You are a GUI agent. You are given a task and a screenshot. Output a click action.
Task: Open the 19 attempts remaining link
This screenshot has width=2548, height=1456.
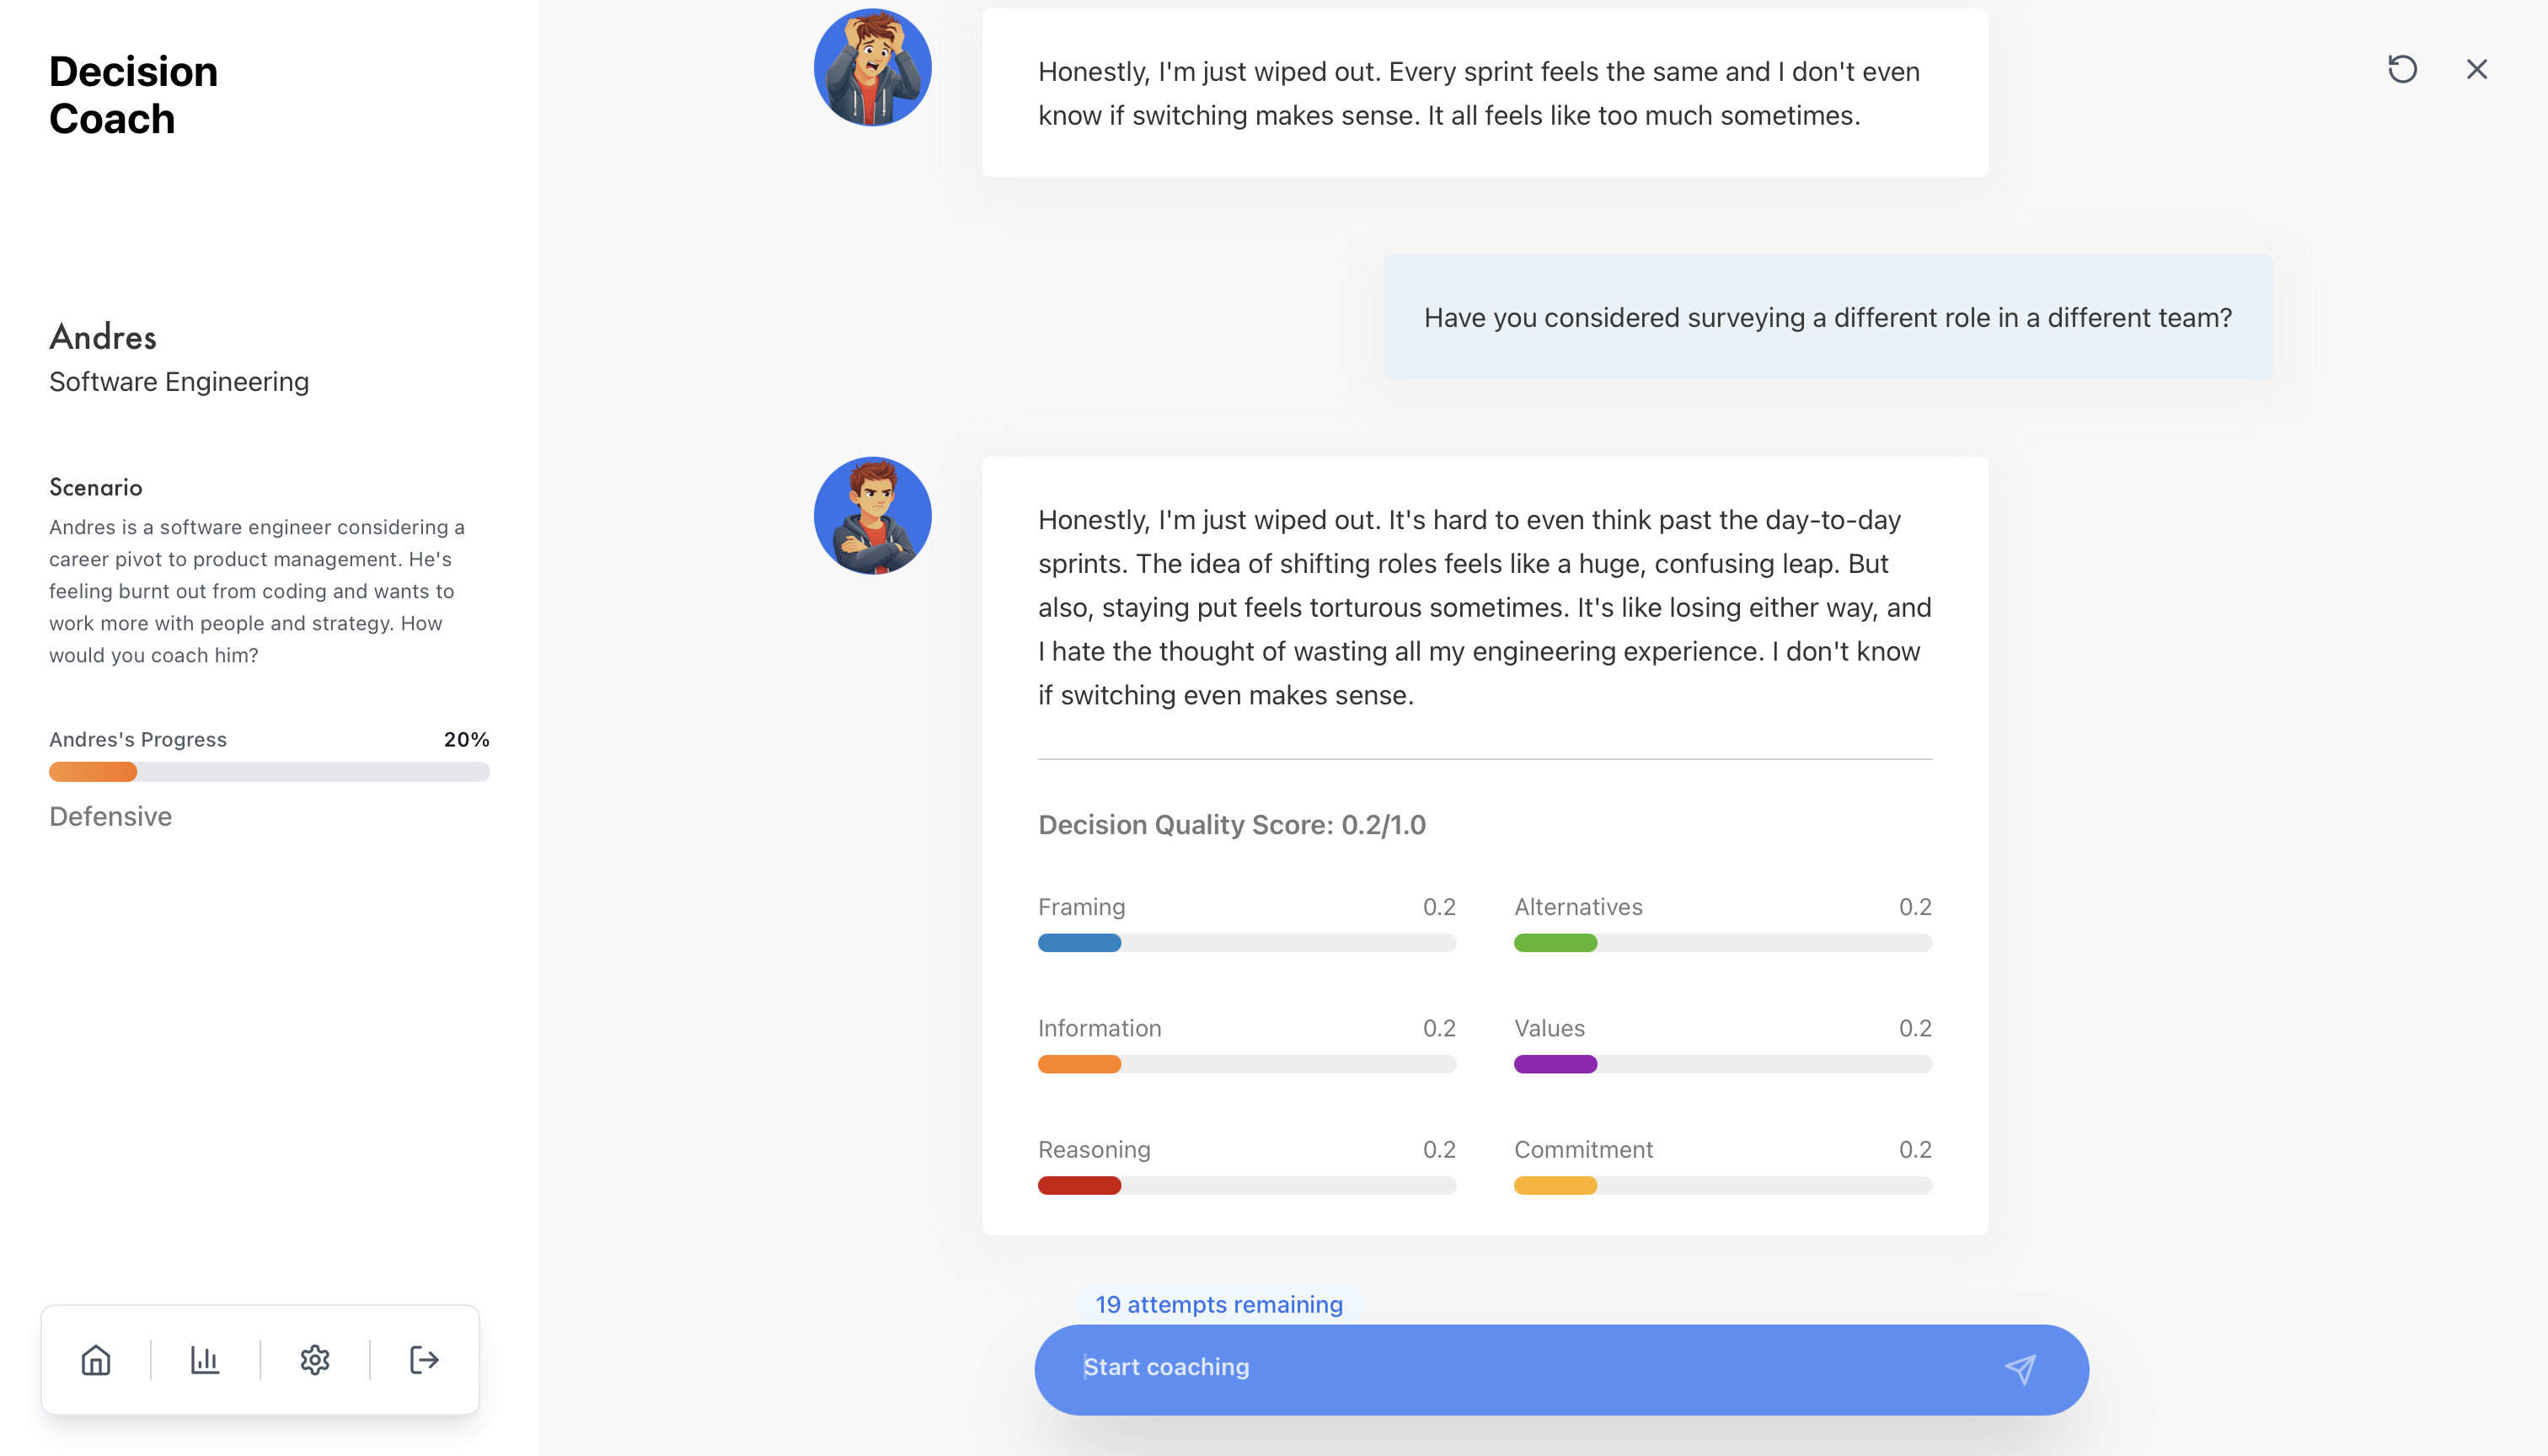tap(1219, 1304)
